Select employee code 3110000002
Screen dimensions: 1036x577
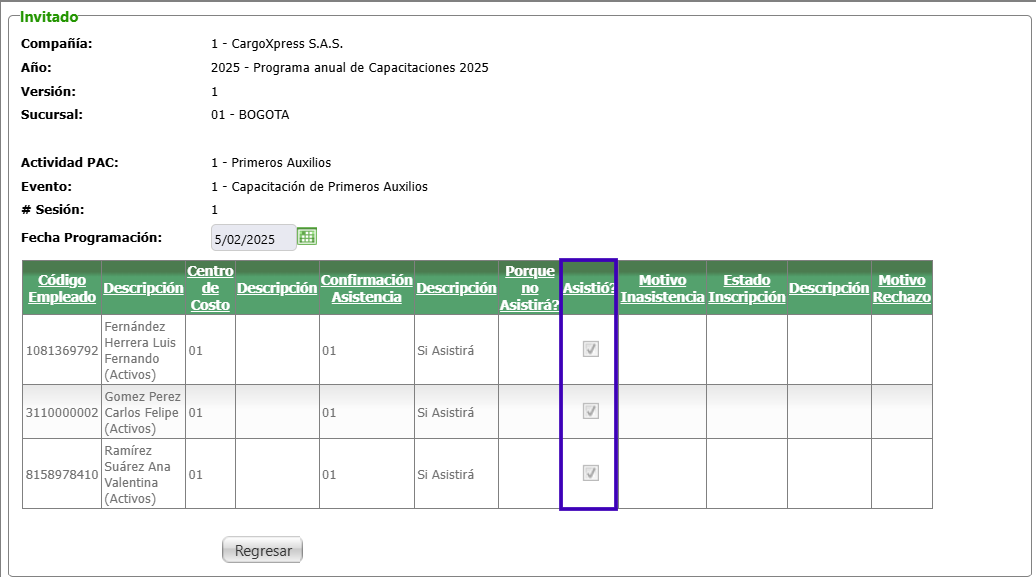pyautogui.click(x=62, y=412)
